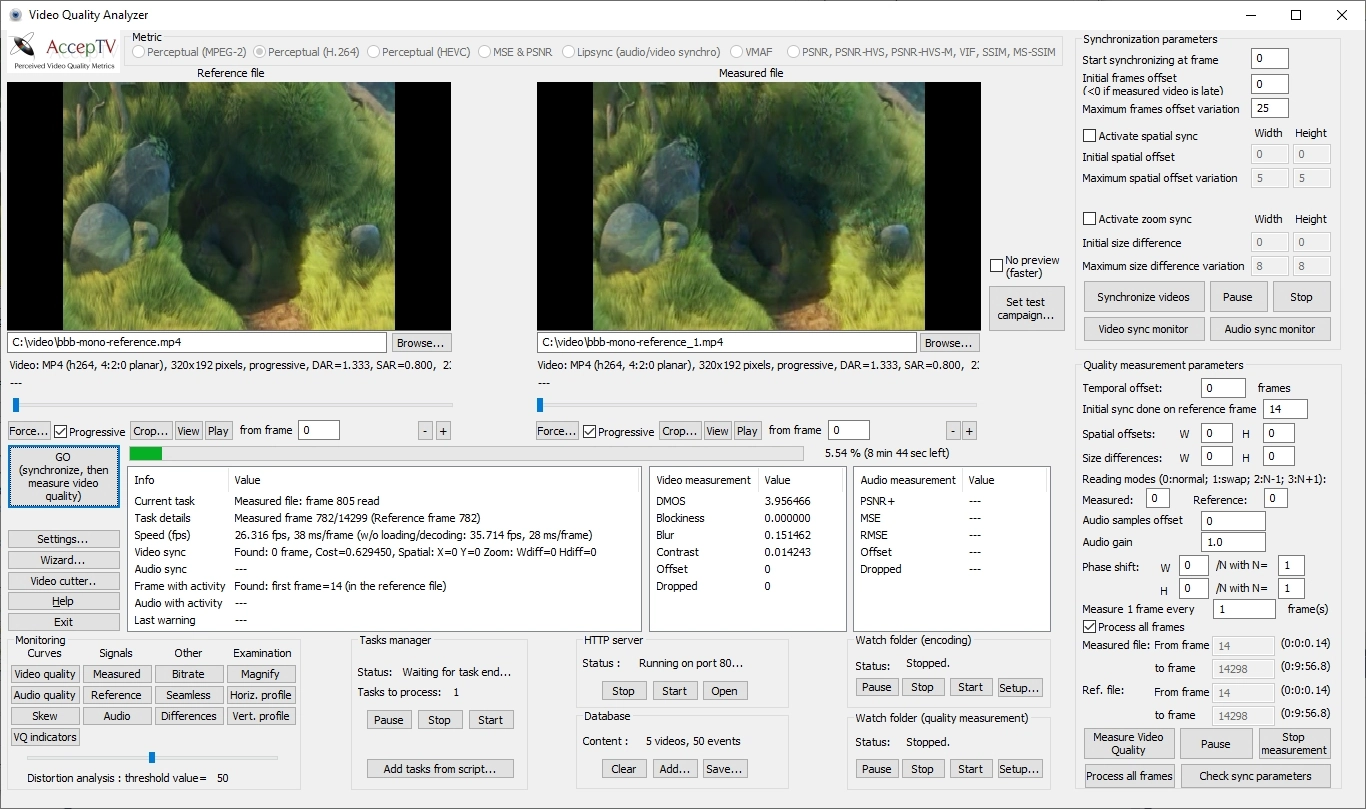
Task: Click Check sync parameters button
Action: 1255,776
